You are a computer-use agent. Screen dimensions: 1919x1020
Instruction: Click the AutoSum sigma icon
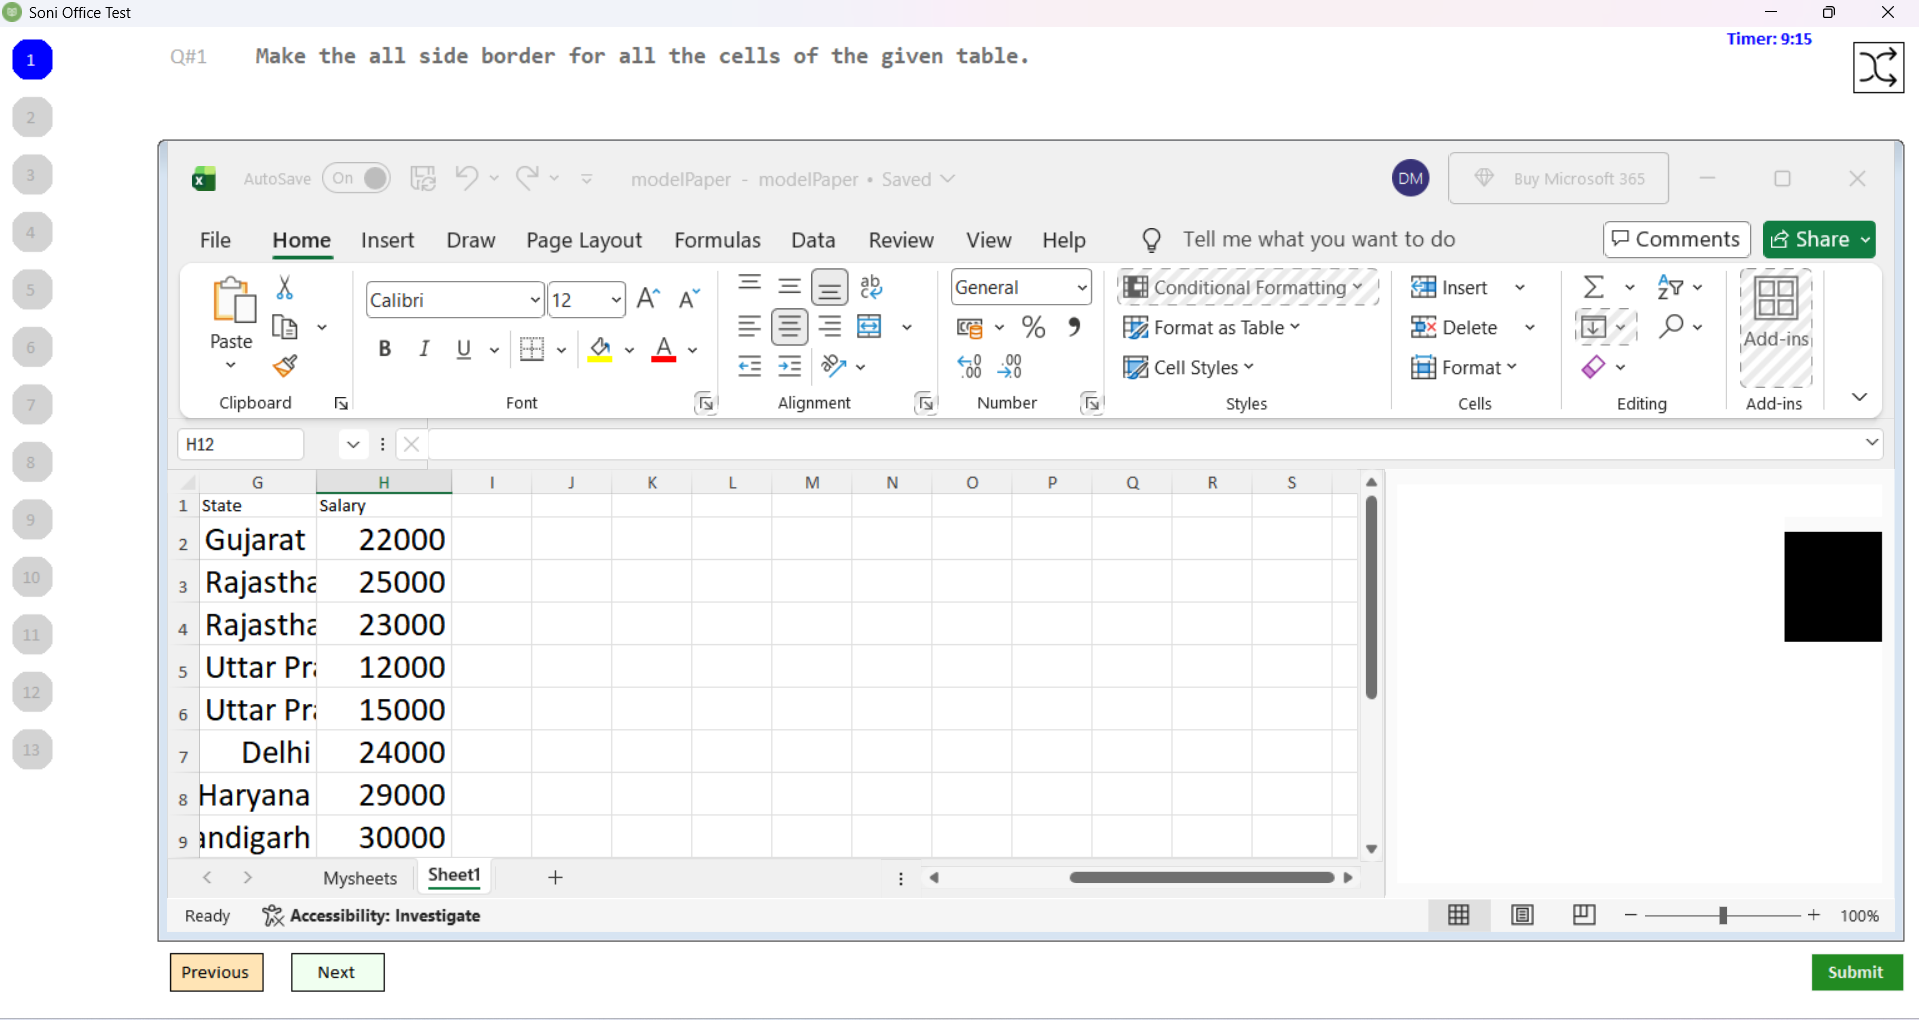(x=1594, y=288)
